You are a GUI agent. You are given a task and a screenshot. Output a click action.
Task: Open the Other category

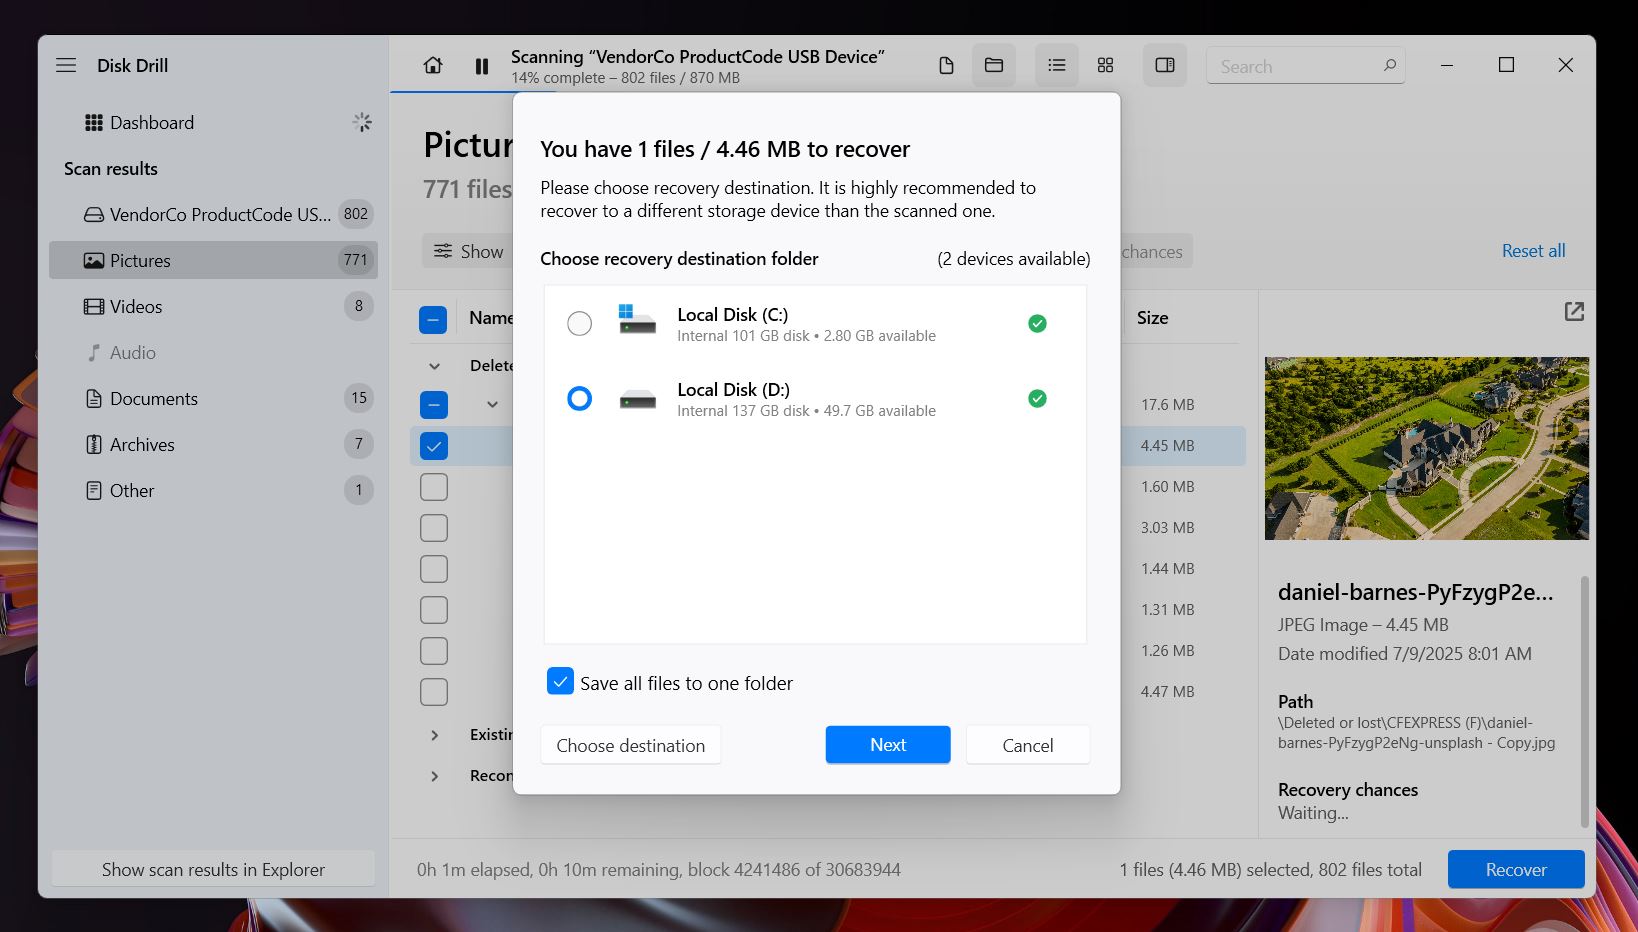click(x=213, y=490)
